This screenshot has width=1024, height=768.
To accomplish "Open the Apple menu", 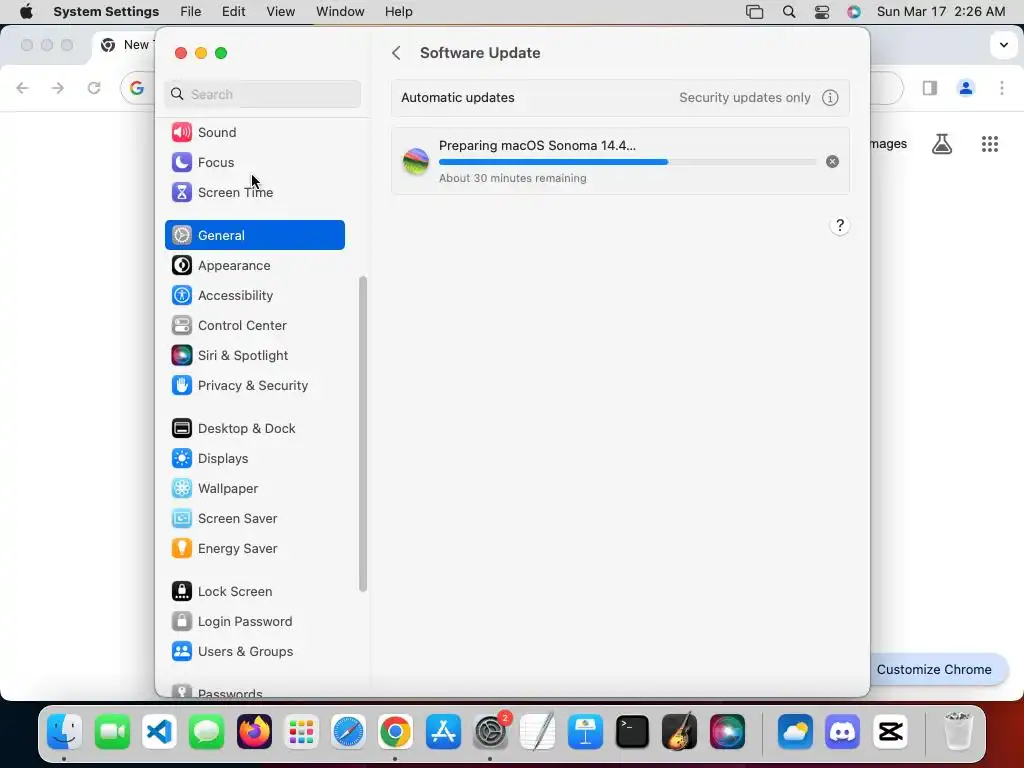I will click(26, 12).
